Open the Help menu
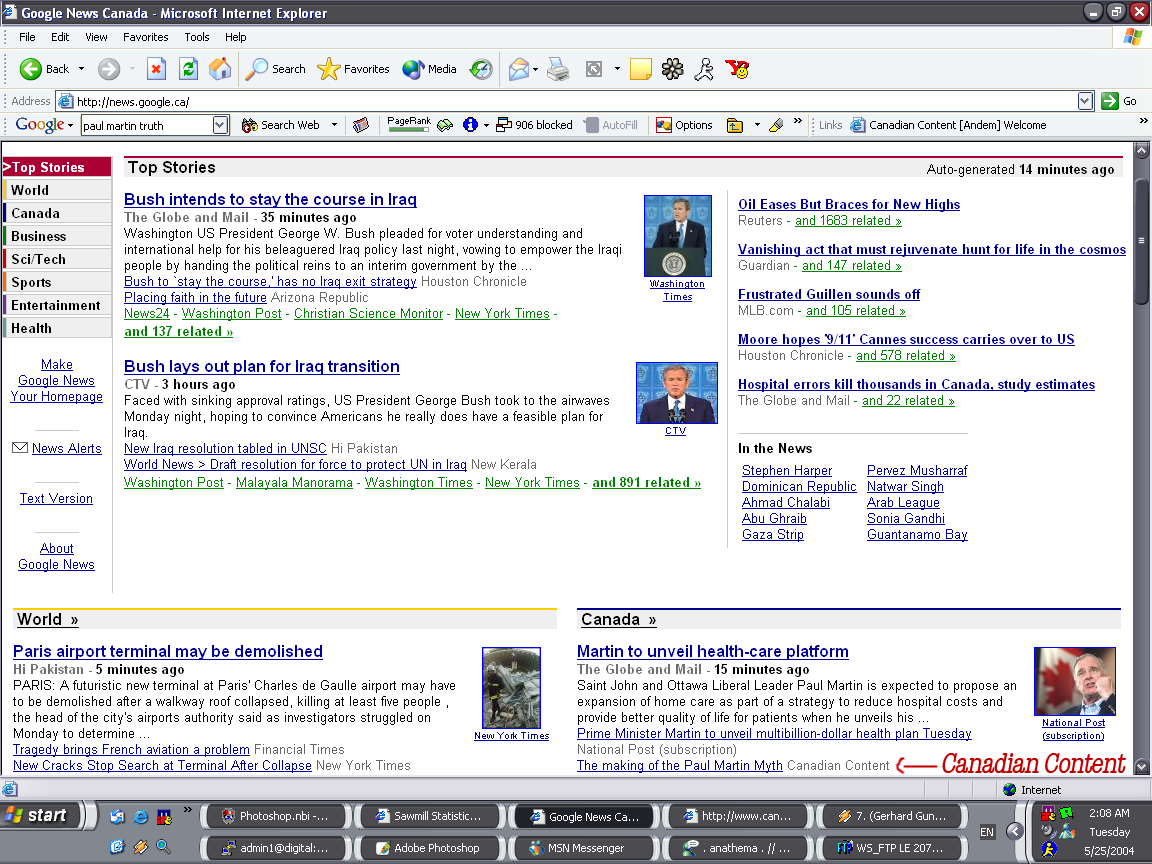The width and height of the screenshot is (1152, 864). (236, 37)
